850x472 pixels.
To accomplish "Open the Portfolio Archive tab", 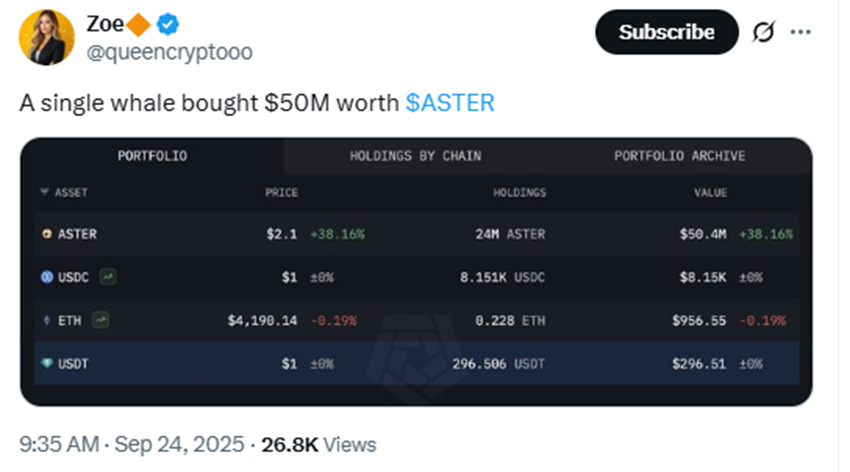I will (x=679, y=156).
